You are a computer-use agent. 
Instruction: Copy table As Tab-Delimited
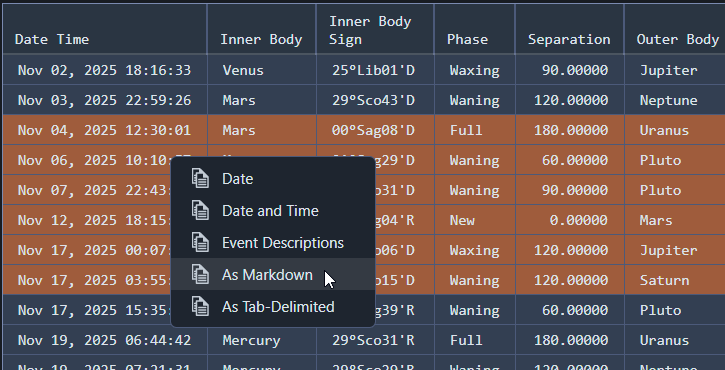click(x=273, y=306)
